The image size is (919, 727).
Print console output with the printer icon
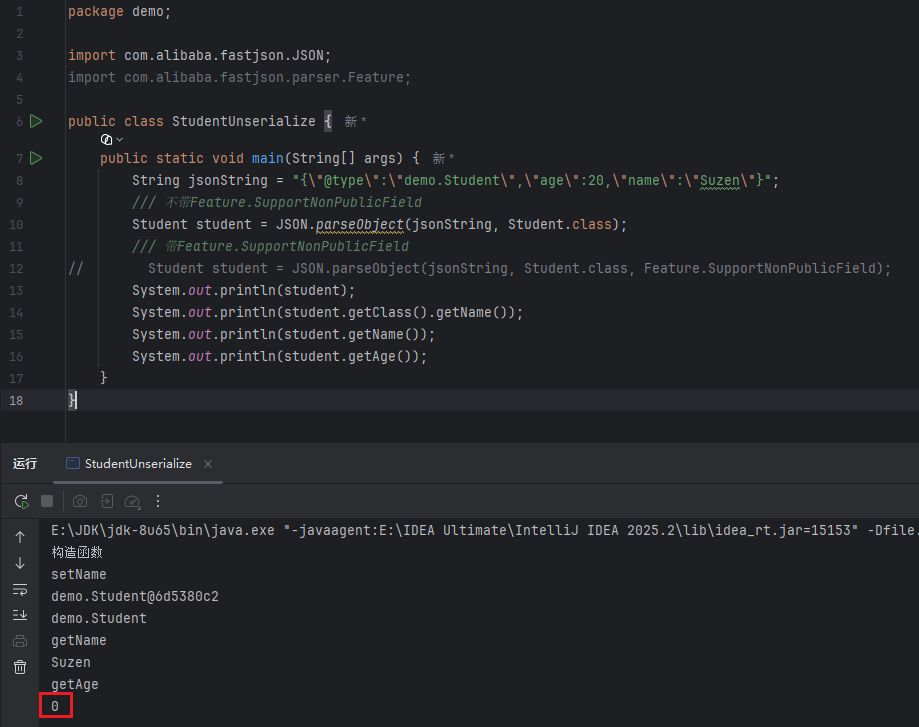[x=20, y=641]
